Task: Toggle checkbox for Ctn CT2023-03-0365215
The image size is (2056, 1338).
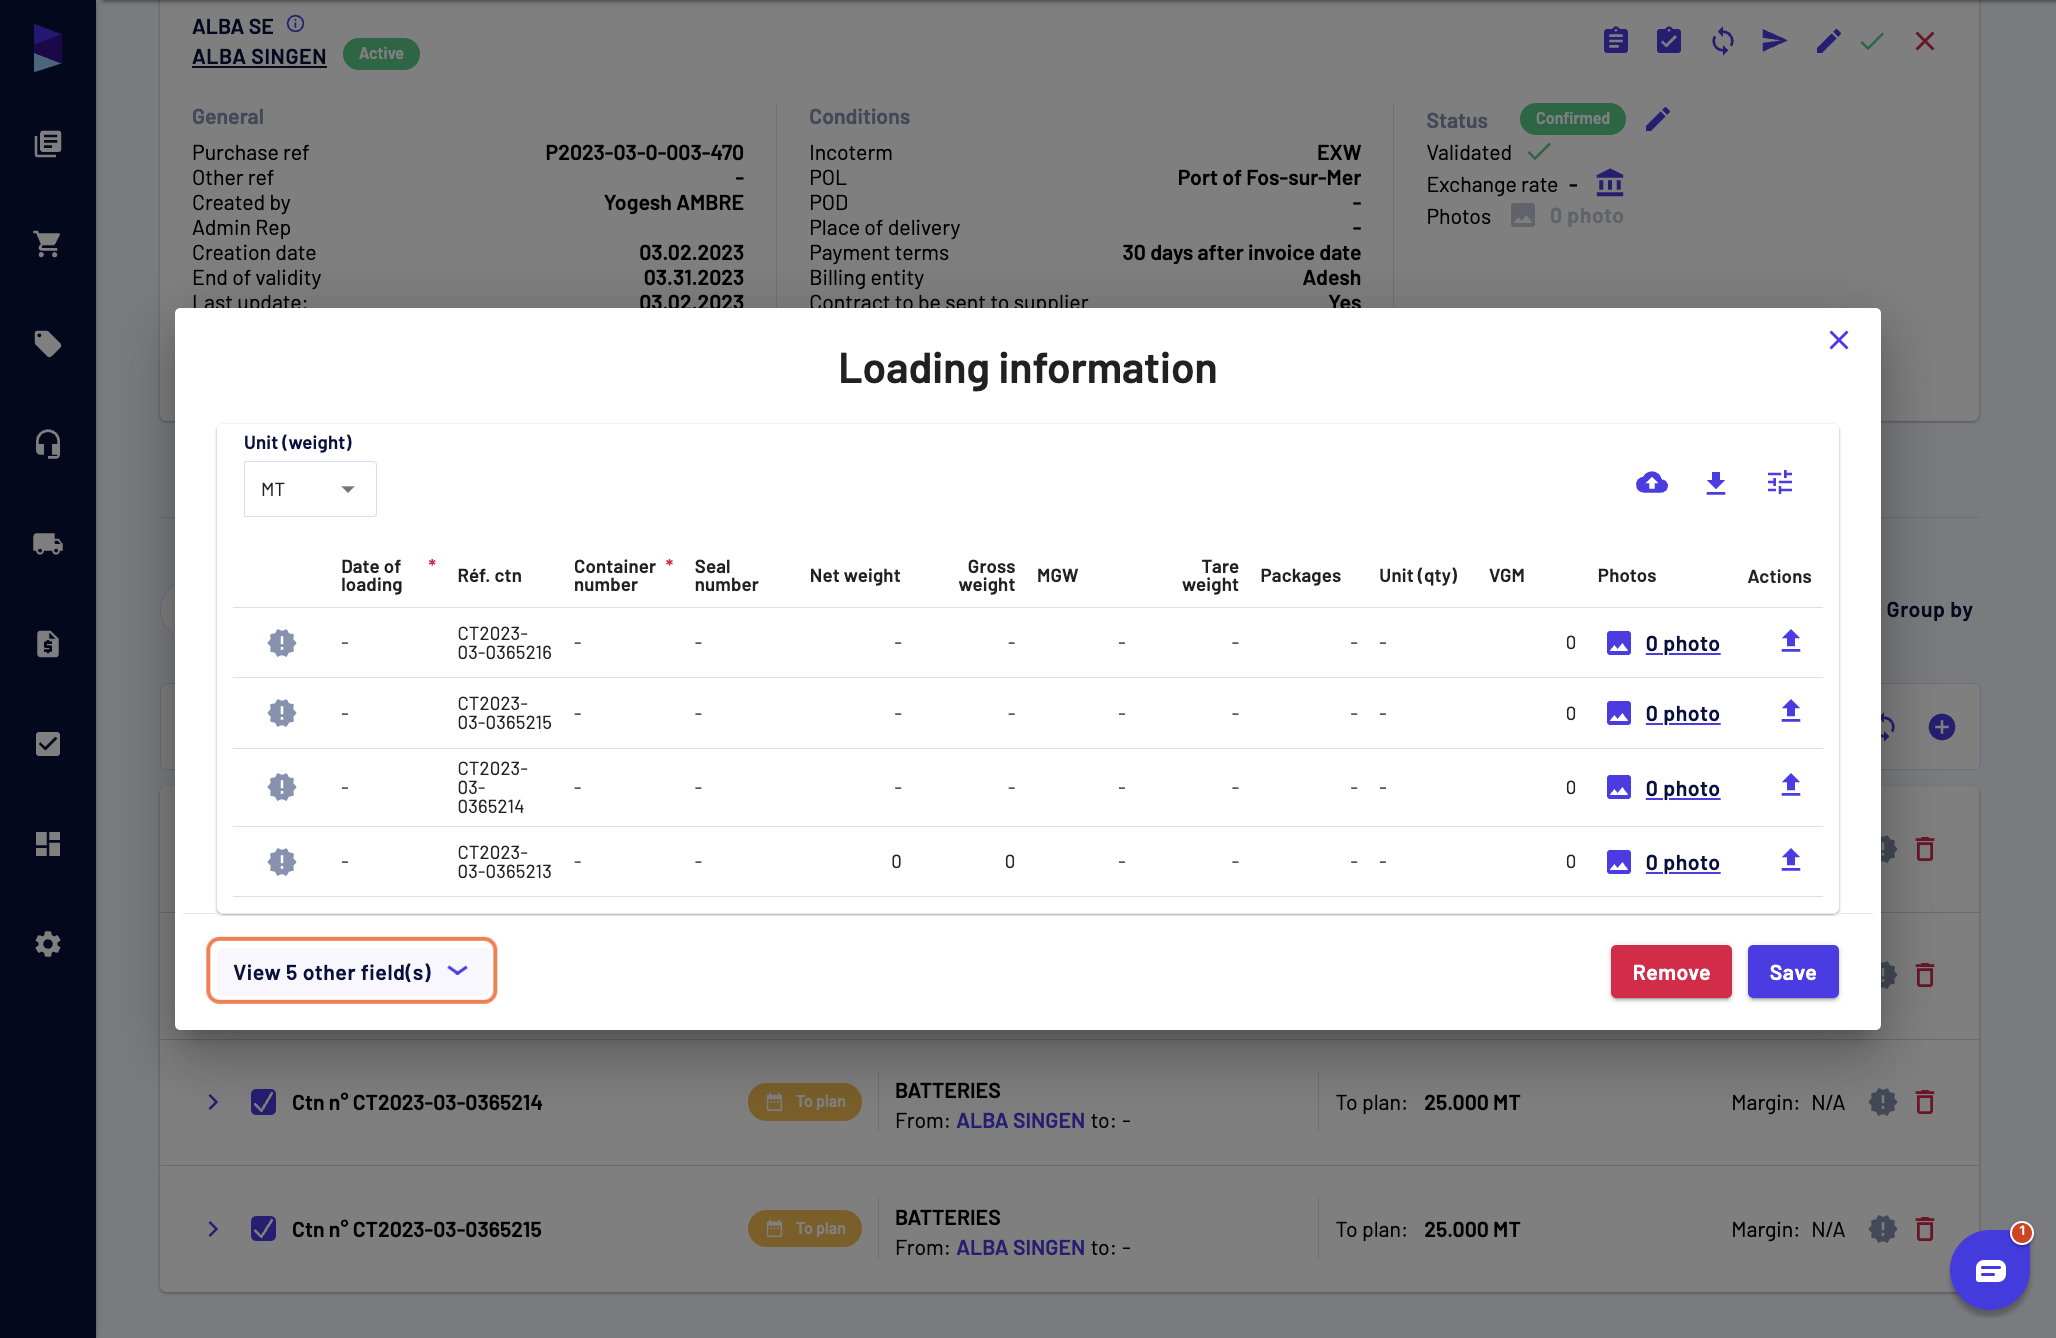Action: tap(263, 1229)
